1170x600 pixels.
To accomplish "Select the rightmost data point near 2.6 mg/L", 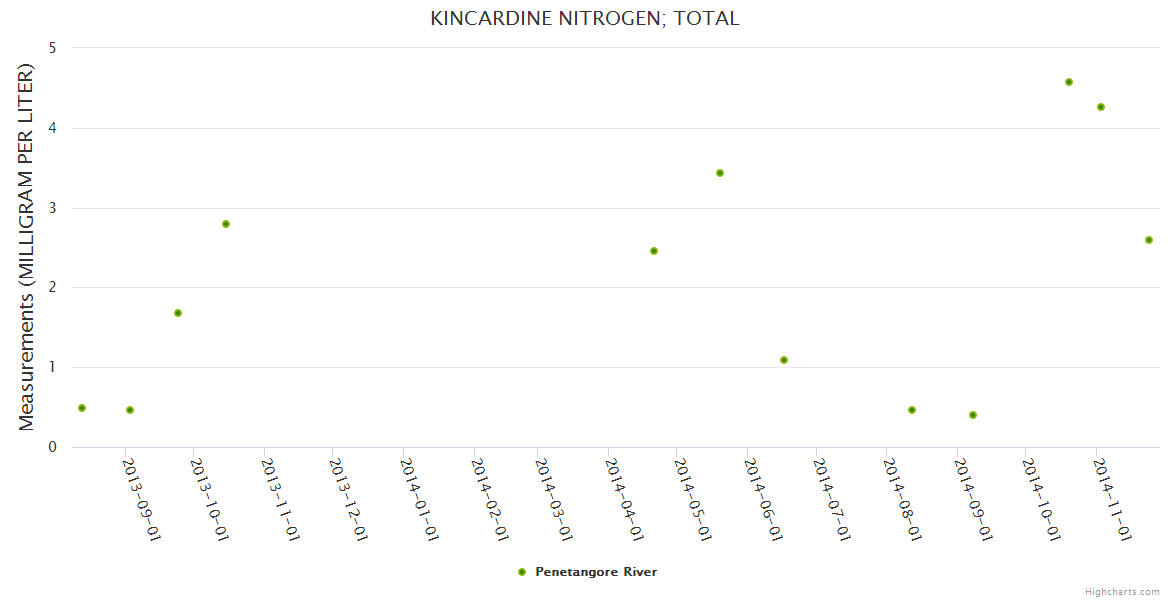I will (x=1149, y=240).
